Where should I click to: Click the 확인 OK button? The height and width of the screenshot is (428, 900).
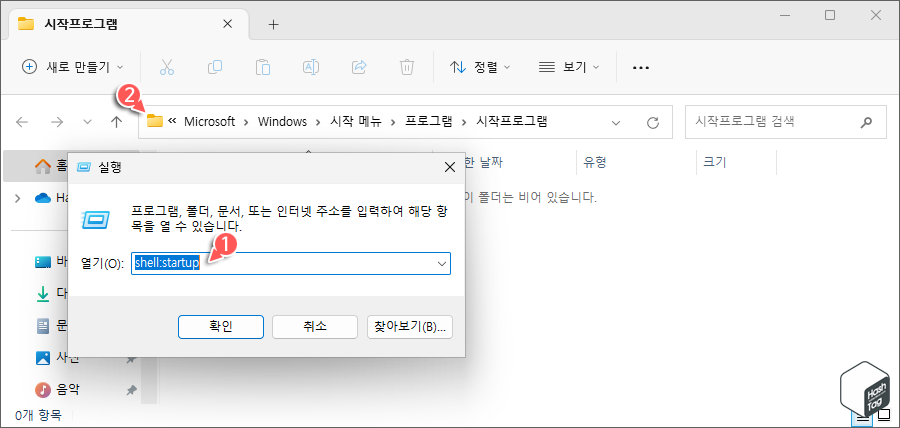coord(221,326)
